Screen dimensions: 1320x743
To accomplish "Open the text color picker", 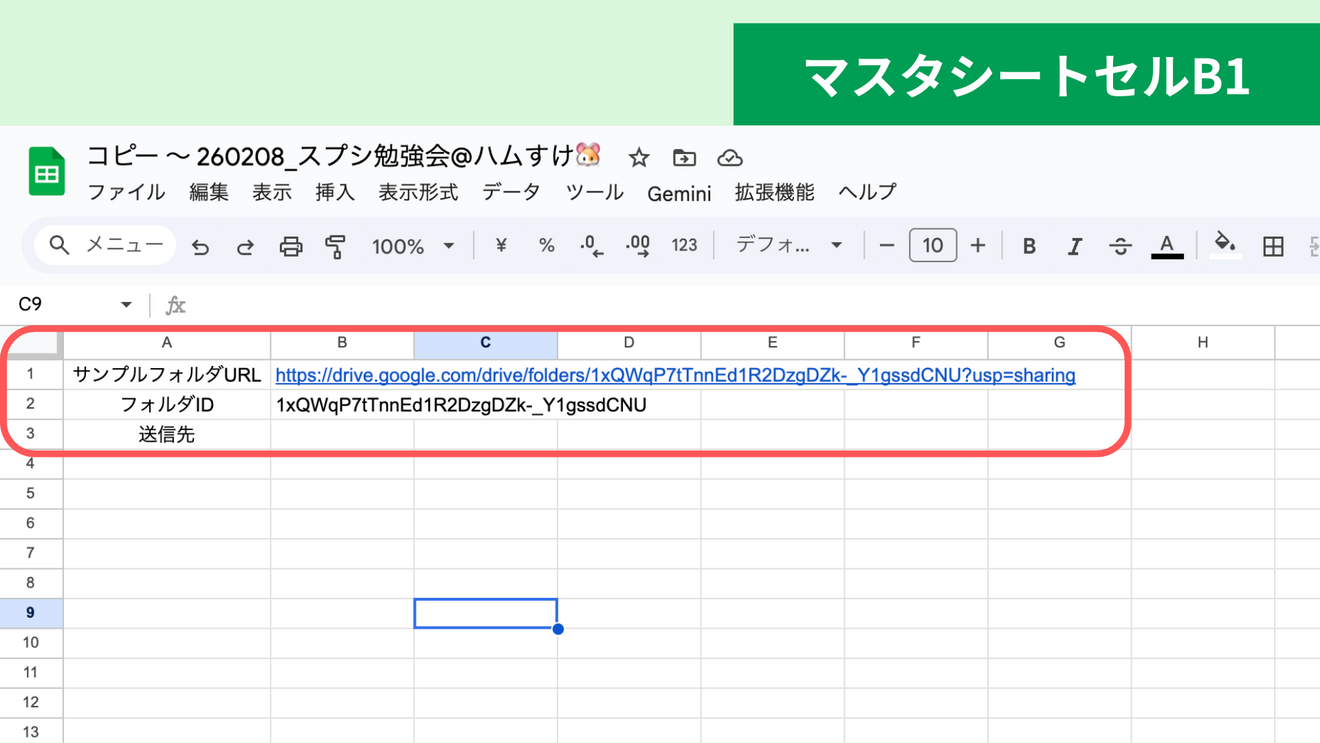I will (1167, 246).
